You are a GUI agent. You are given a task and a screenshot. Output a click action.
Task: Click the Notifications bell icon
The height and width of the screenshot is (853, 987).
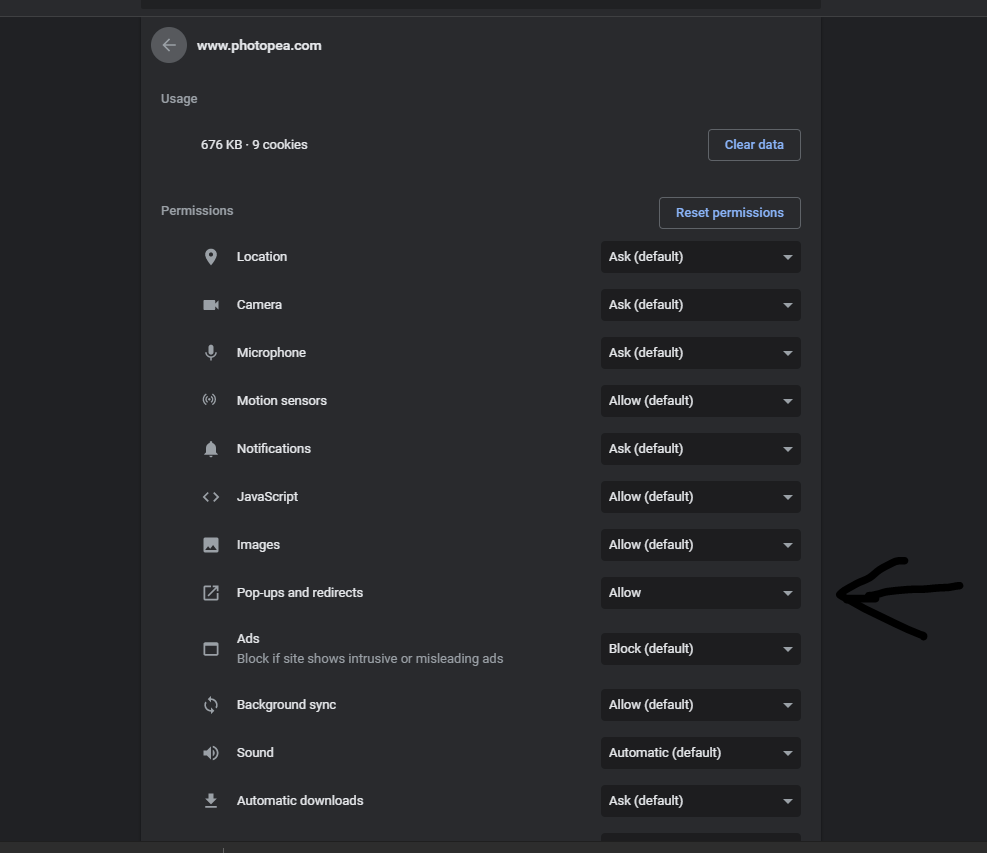(x=211, y=449)
